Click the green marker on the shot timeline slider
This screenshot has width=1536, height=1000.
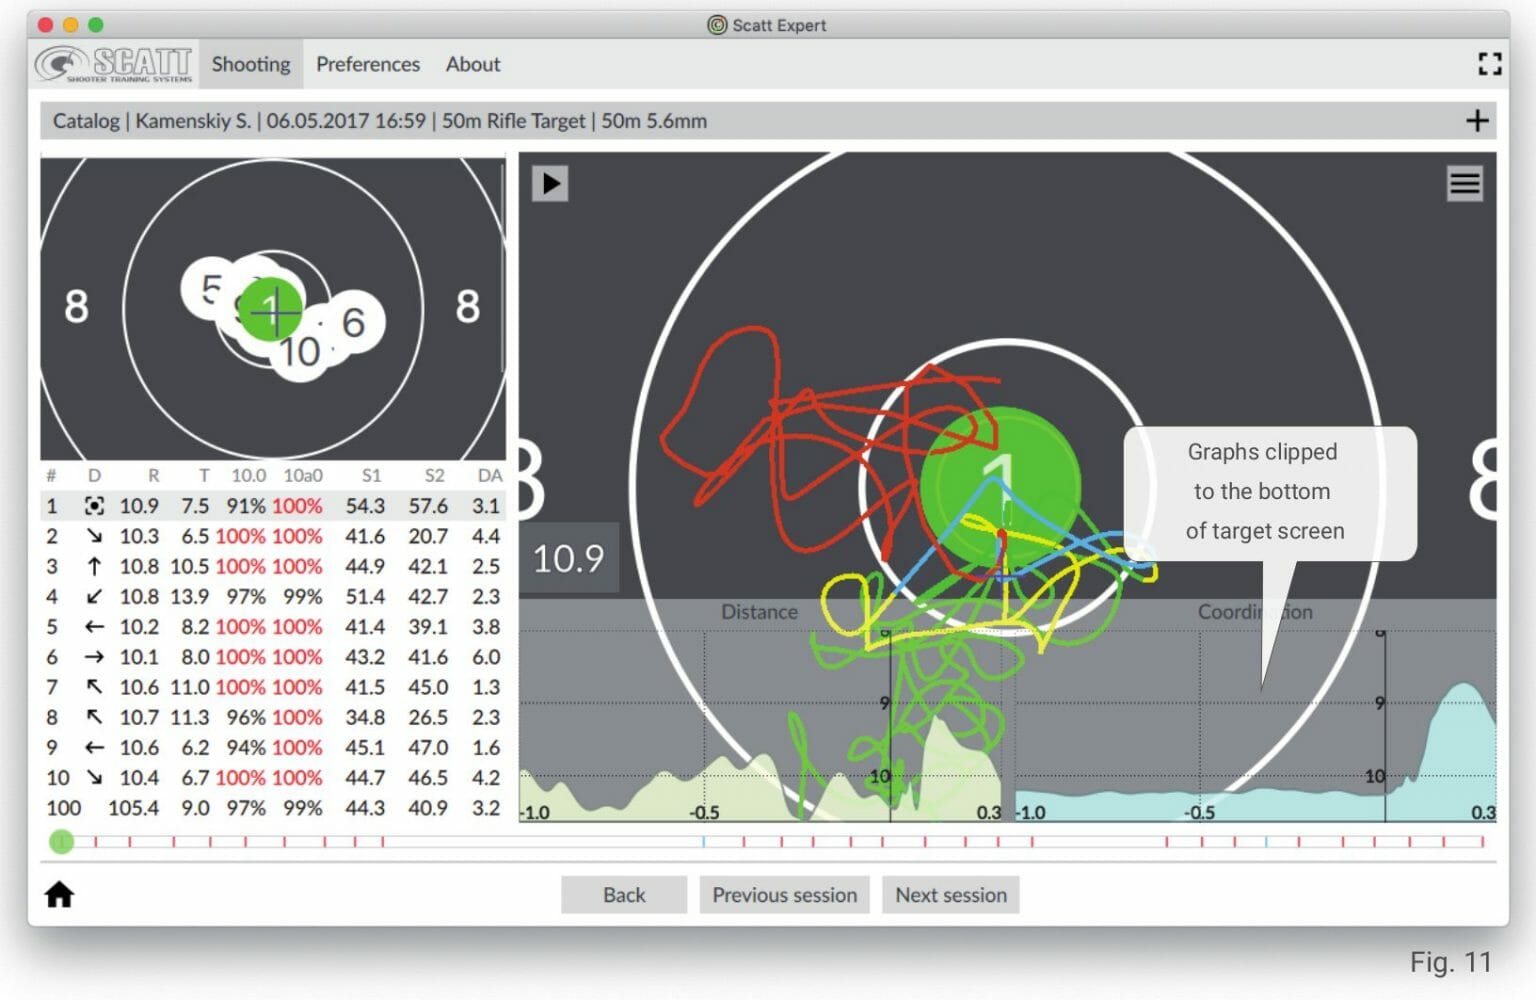coord(61,841)
